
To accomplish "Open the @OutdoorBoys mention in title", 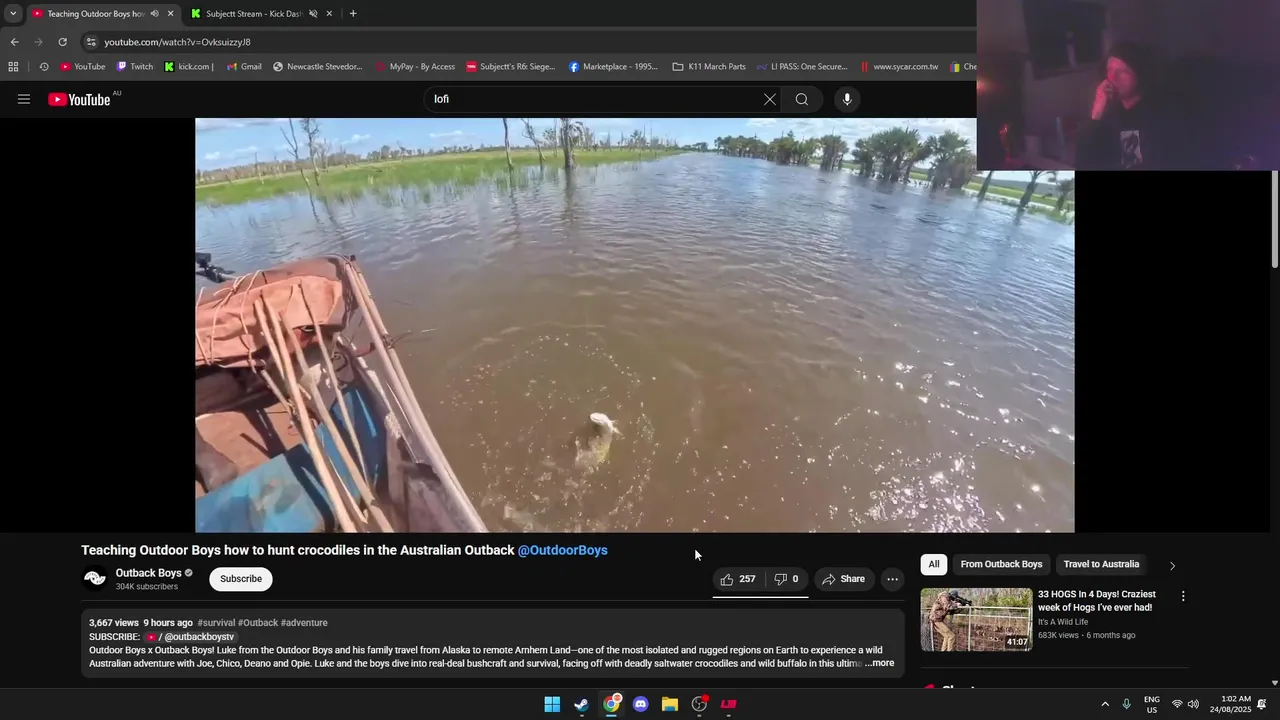I will [x=562, y=550].
